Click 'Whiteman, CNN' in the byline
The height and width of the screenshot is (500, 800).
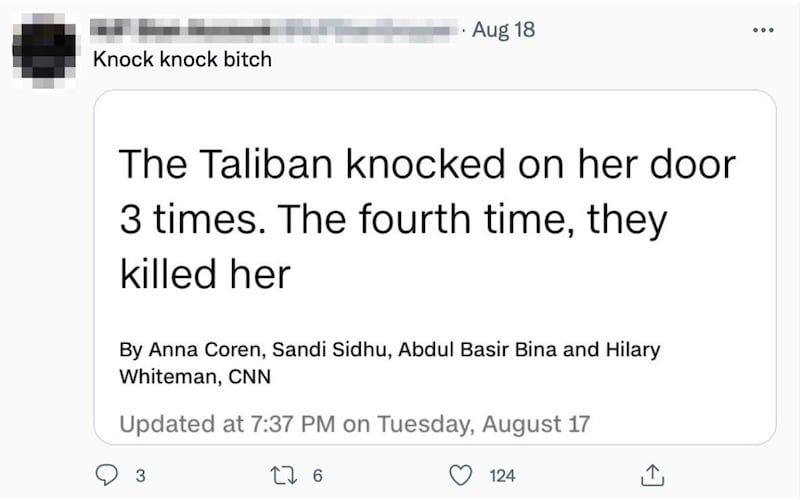195,377
